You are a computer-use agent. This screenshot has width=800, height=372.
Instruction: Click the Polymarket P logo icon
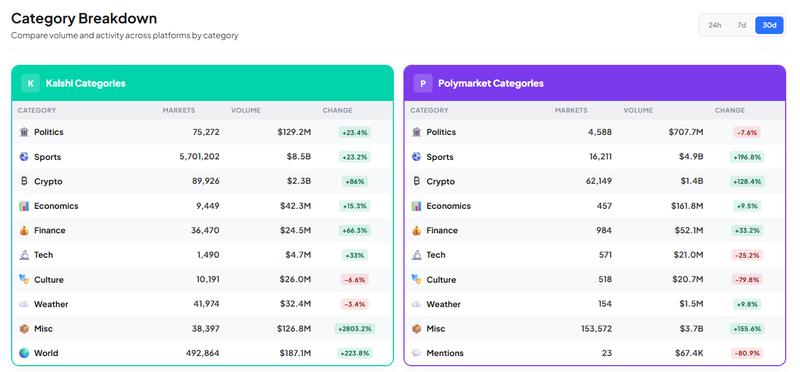click(x=423, y=83)
